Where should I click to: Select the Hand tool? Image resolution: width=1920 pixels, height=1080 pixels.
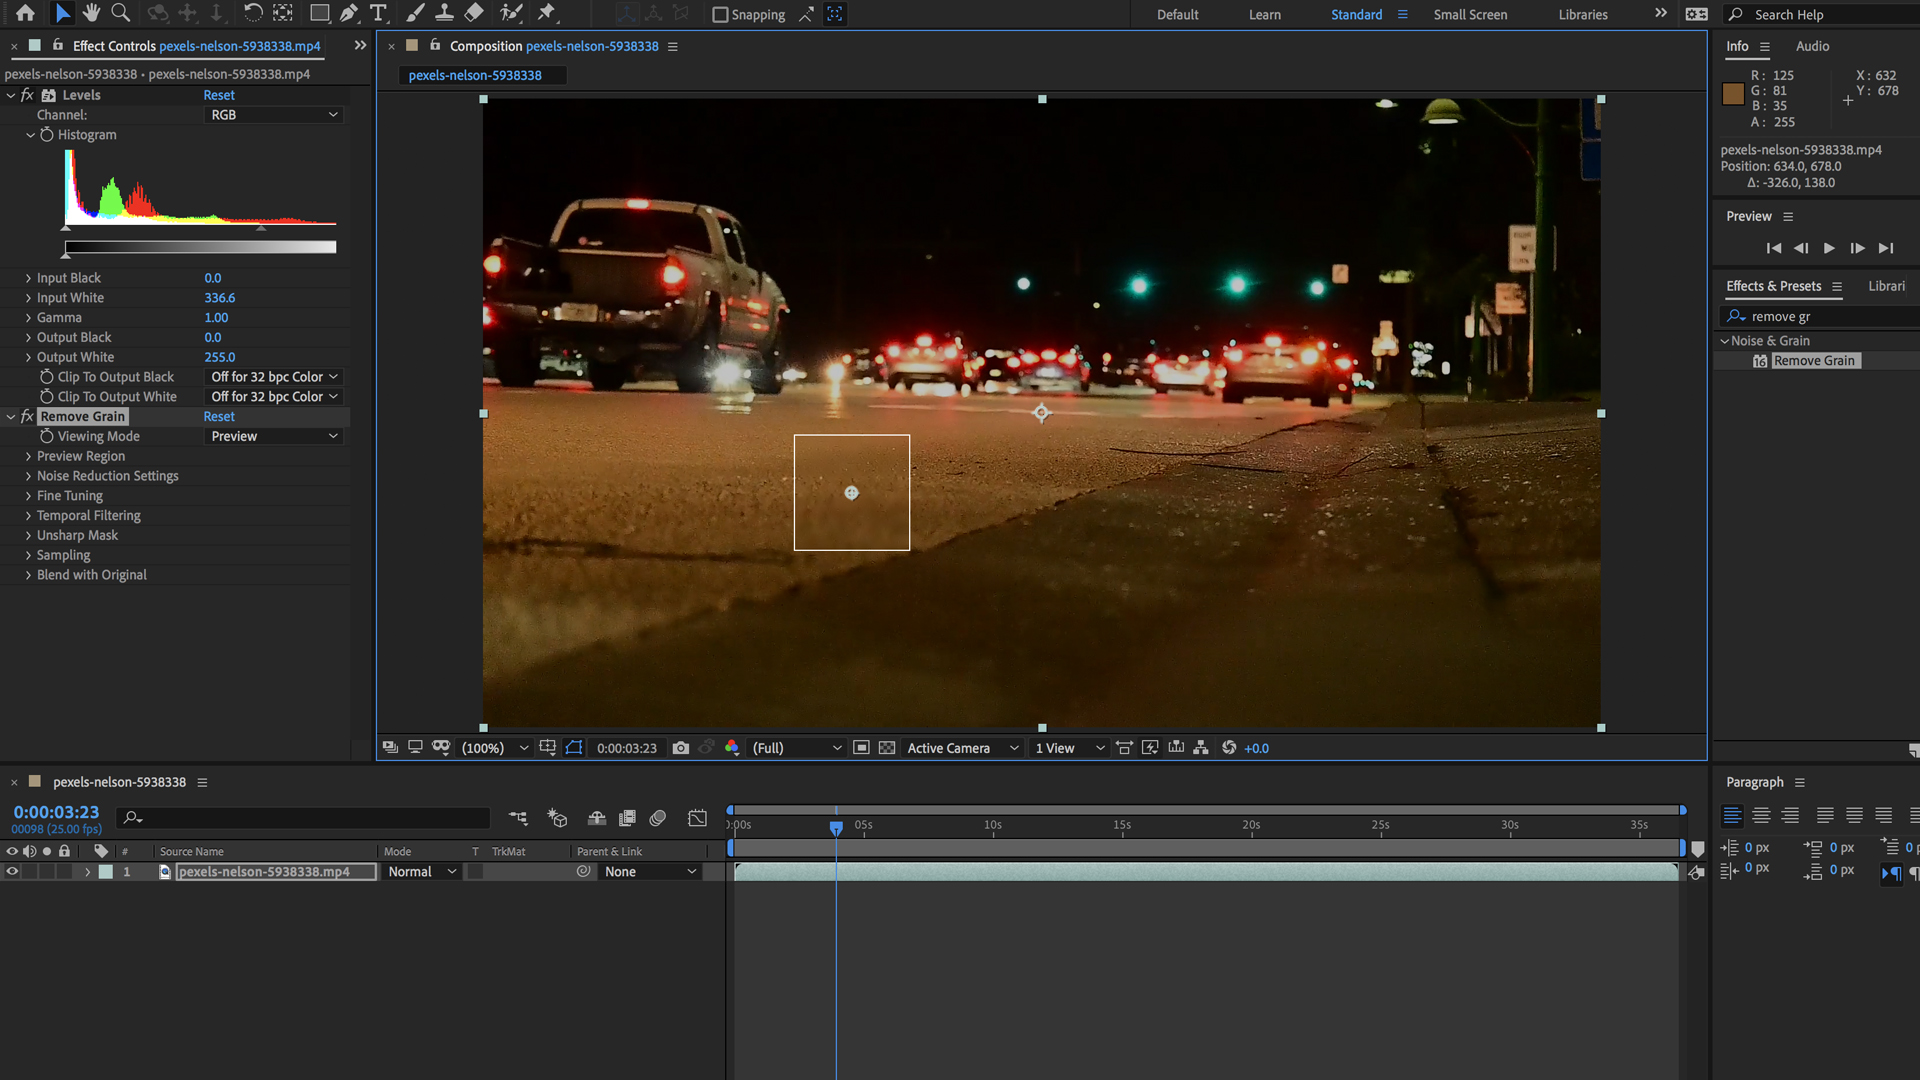(90, 13)
